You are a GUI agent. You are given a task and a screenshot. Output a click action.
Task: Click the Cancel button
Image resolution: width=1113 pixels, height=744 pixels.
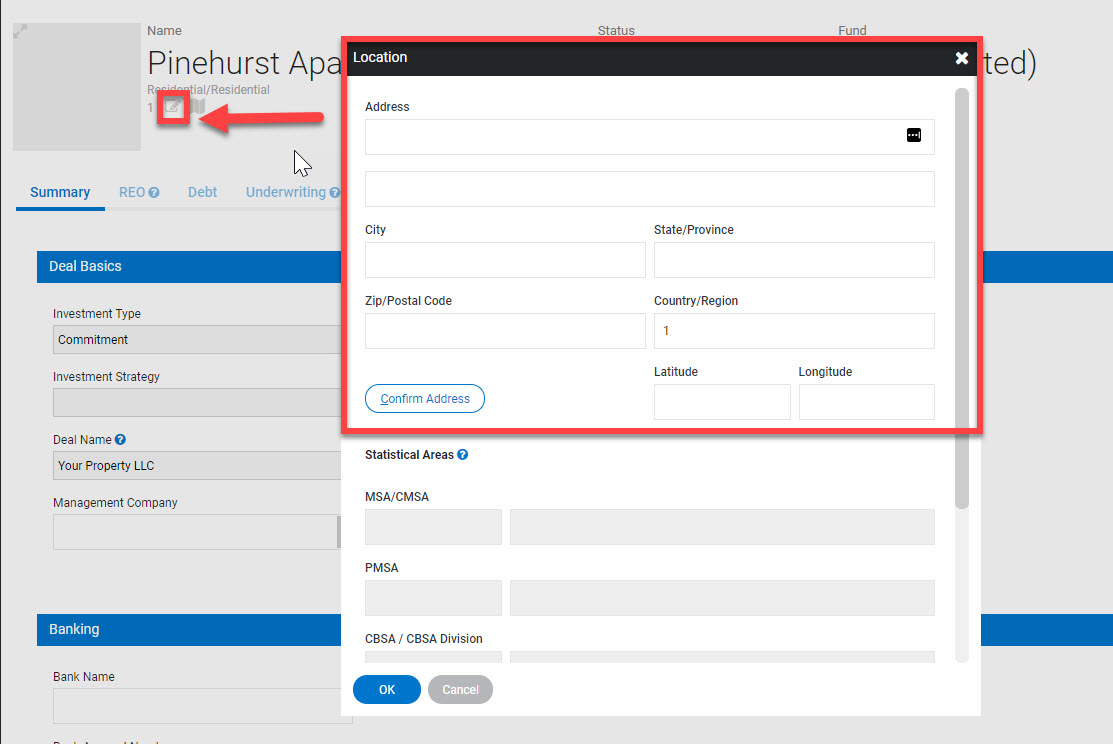point(460,689)
